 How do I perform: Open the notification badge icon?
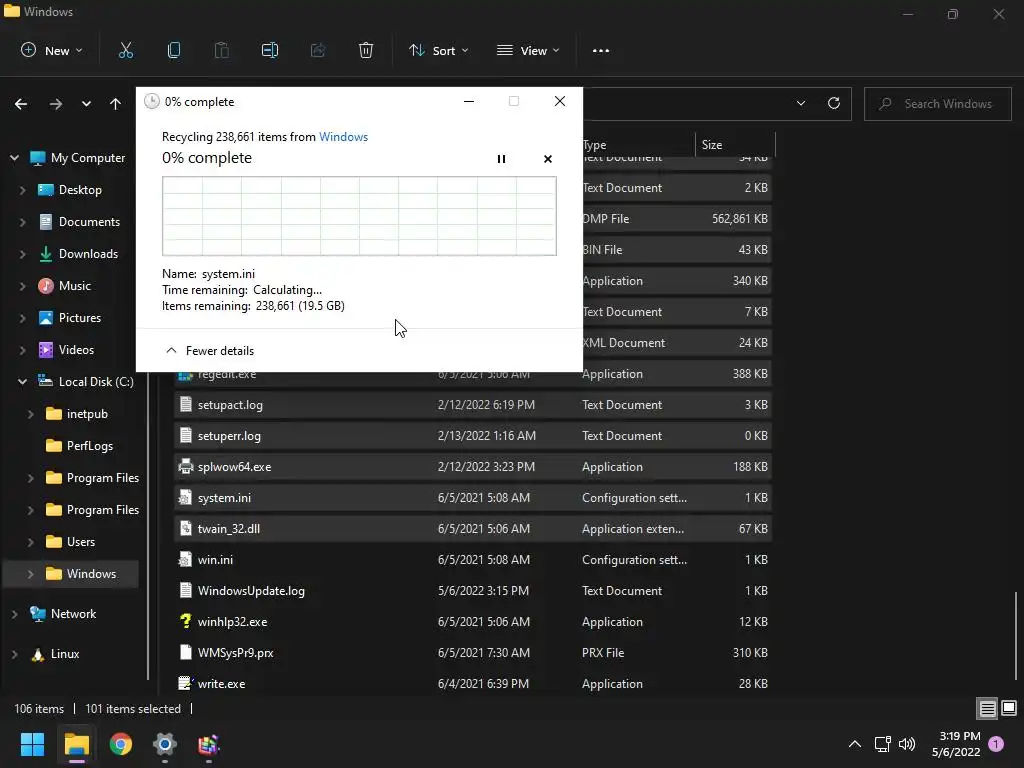[x=996, y=743]
